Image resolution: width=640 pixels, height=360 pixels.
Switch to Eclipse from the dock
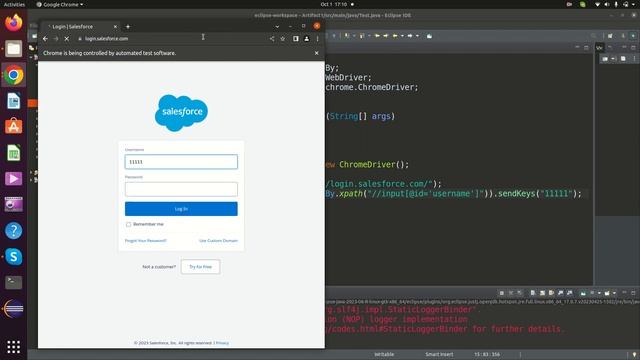(13, 309)
